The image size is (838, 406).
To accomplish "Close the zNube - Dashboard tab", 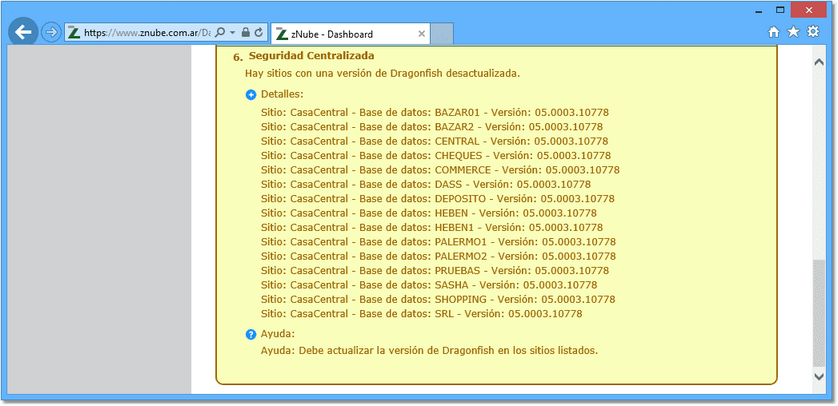I will coord(421,34).
